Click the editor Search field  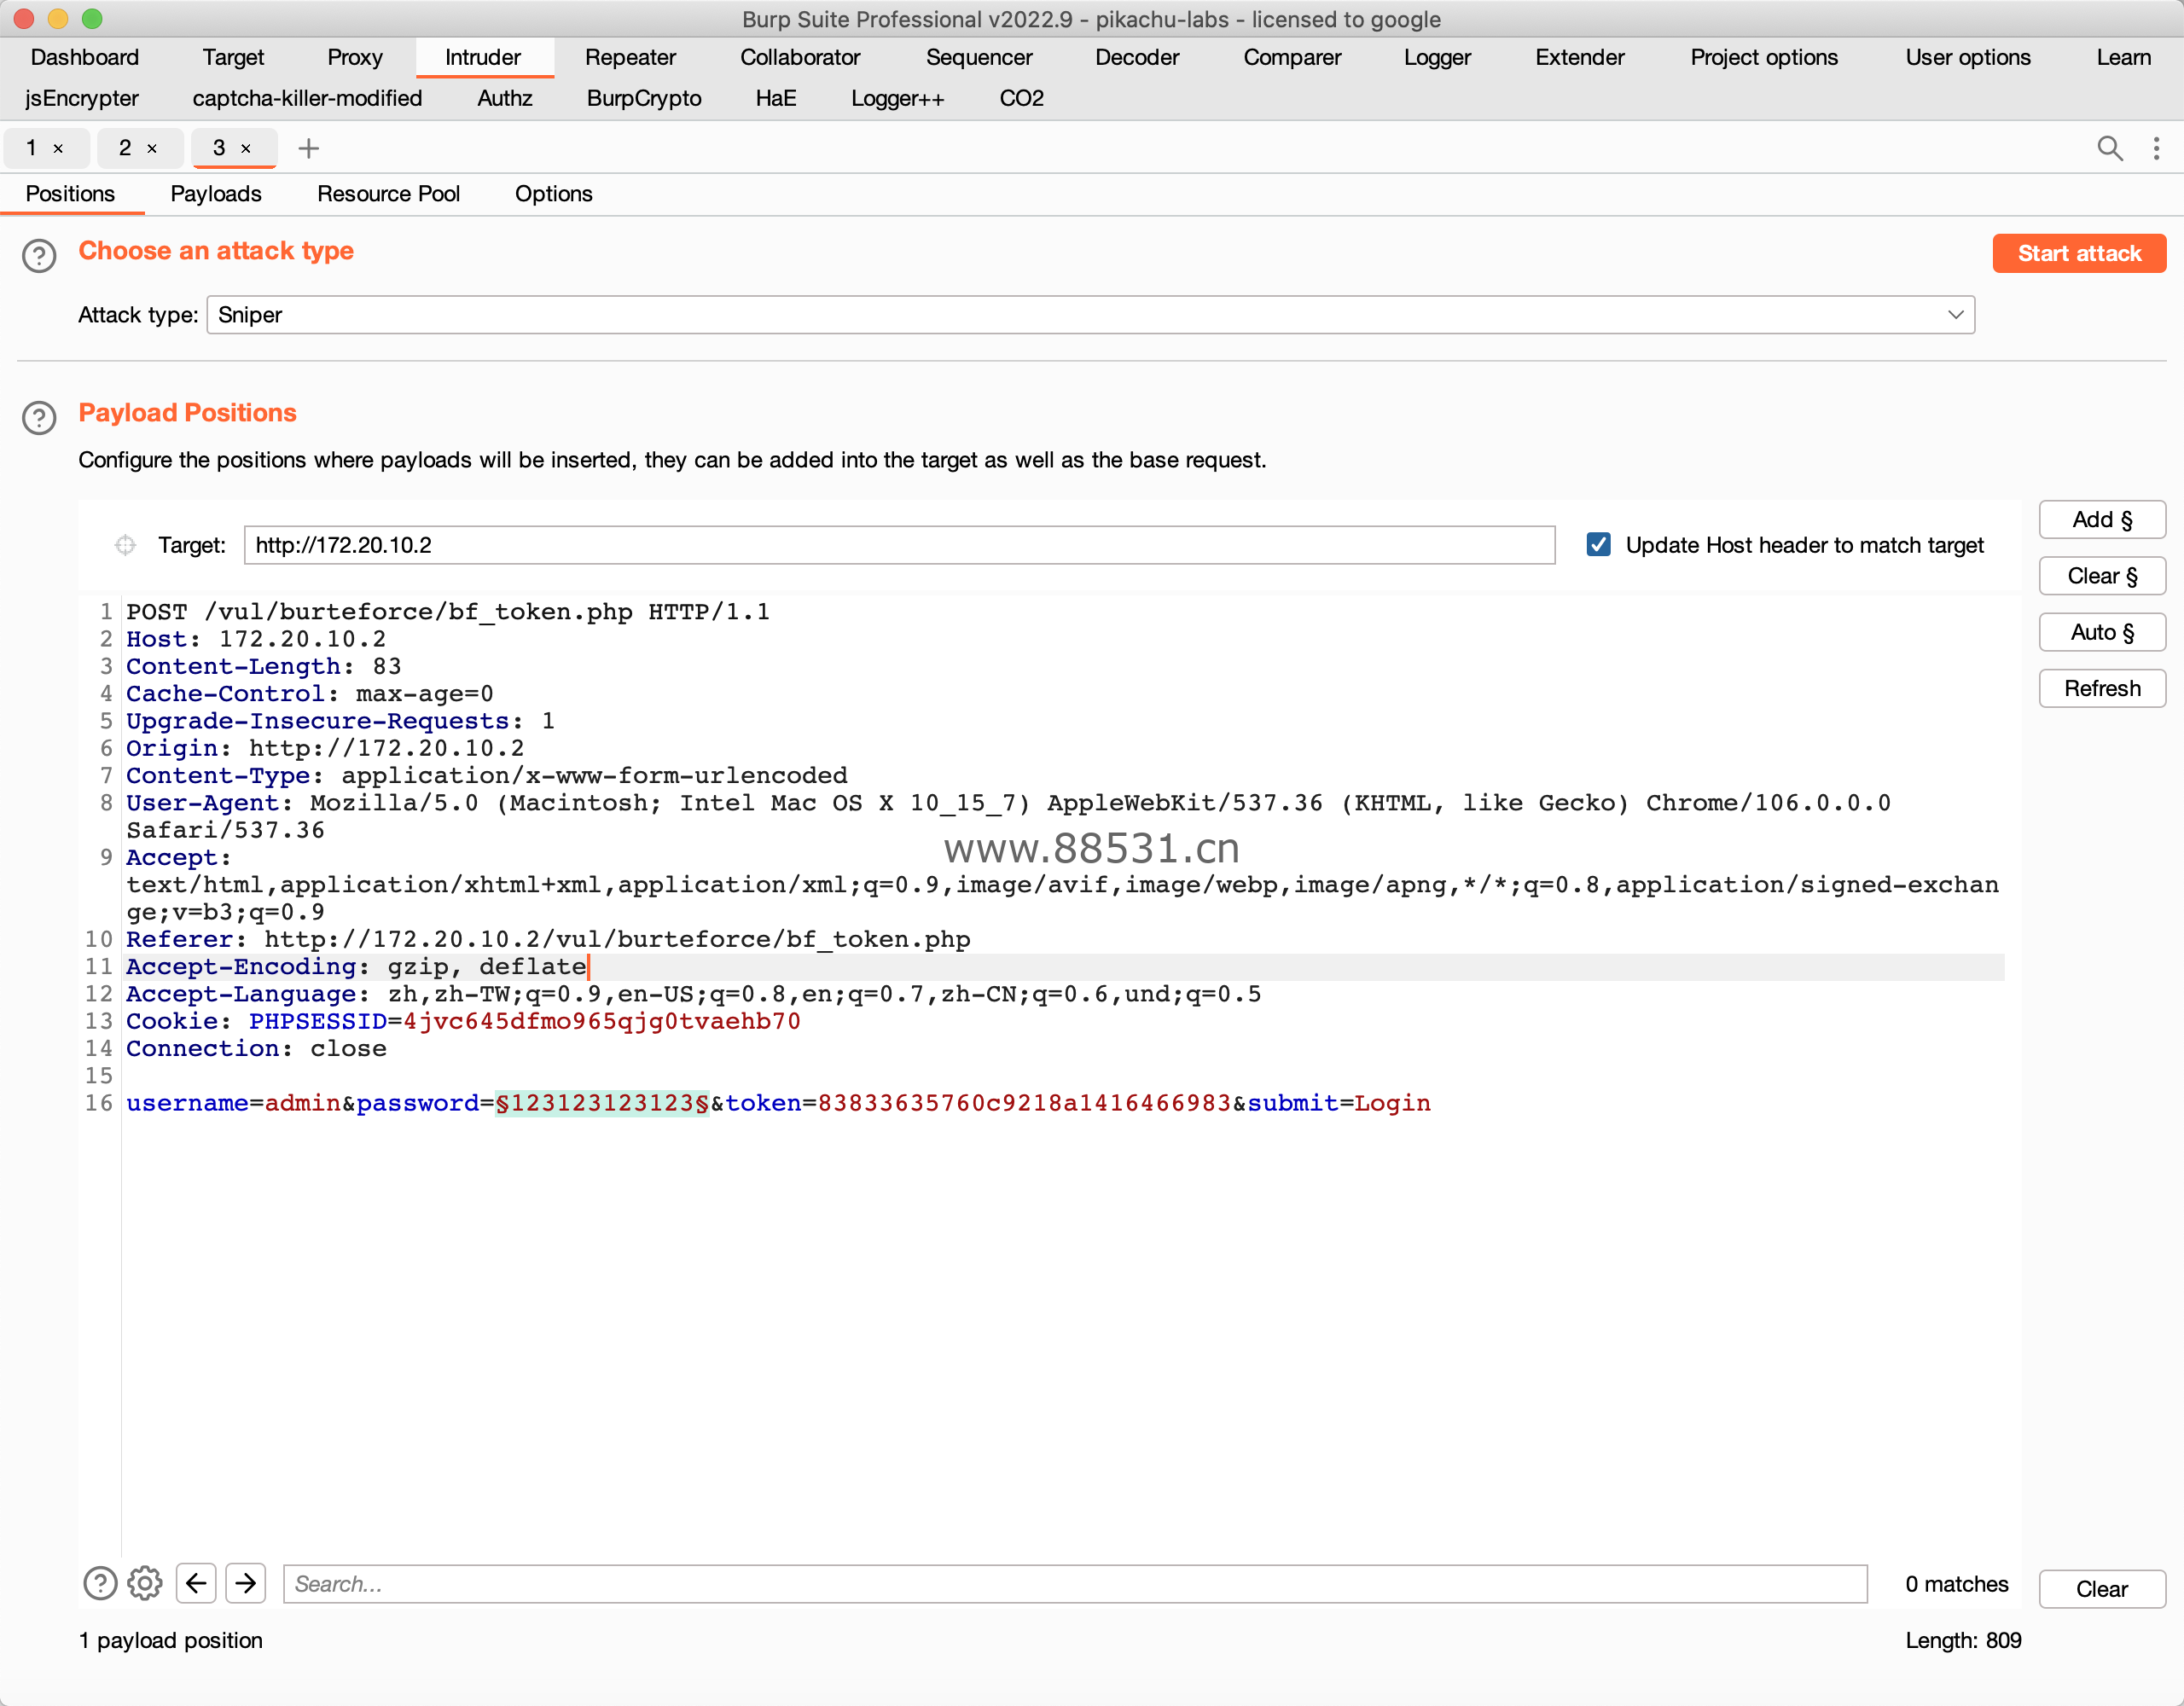pyautogui.click(x=1075, y=1584)
